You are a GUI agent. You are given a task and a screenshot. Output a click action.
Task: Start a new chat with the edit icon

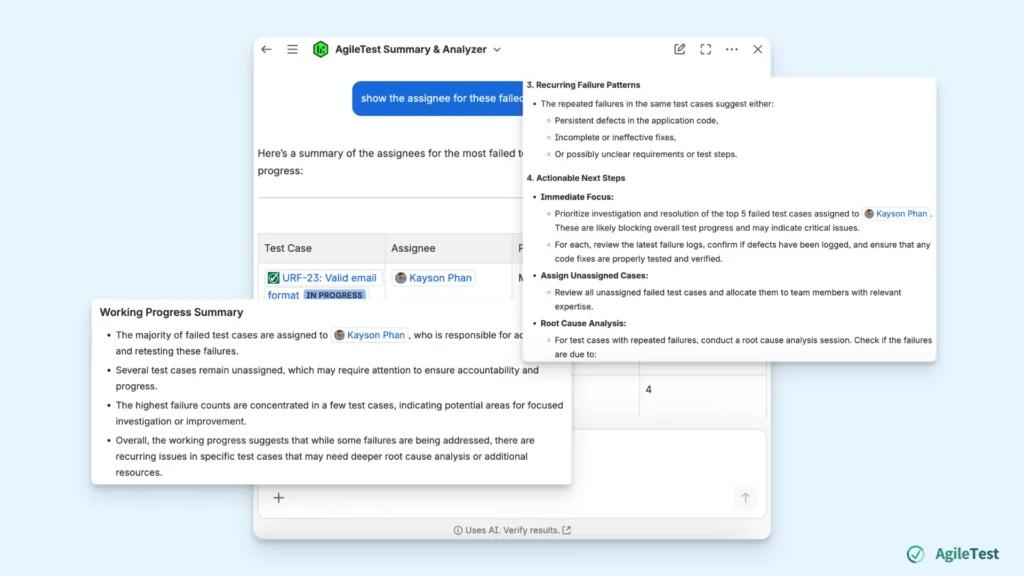pos(679,49)
